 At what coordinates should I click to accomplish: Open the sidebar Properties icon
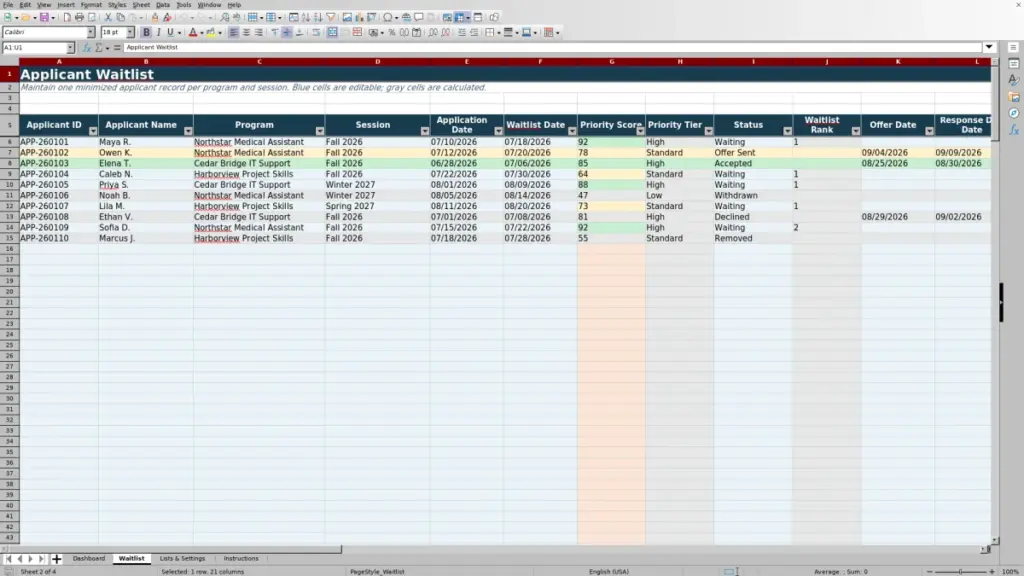pos(1014,64)
